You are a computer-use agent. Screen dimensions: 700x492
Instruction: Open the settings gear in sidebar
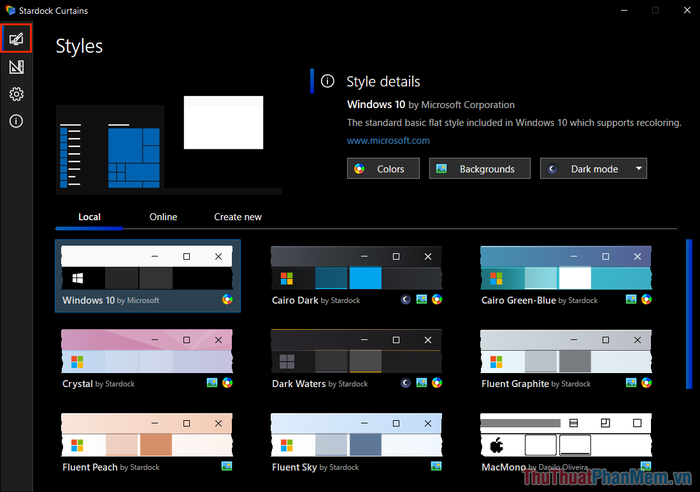point(16,94)
